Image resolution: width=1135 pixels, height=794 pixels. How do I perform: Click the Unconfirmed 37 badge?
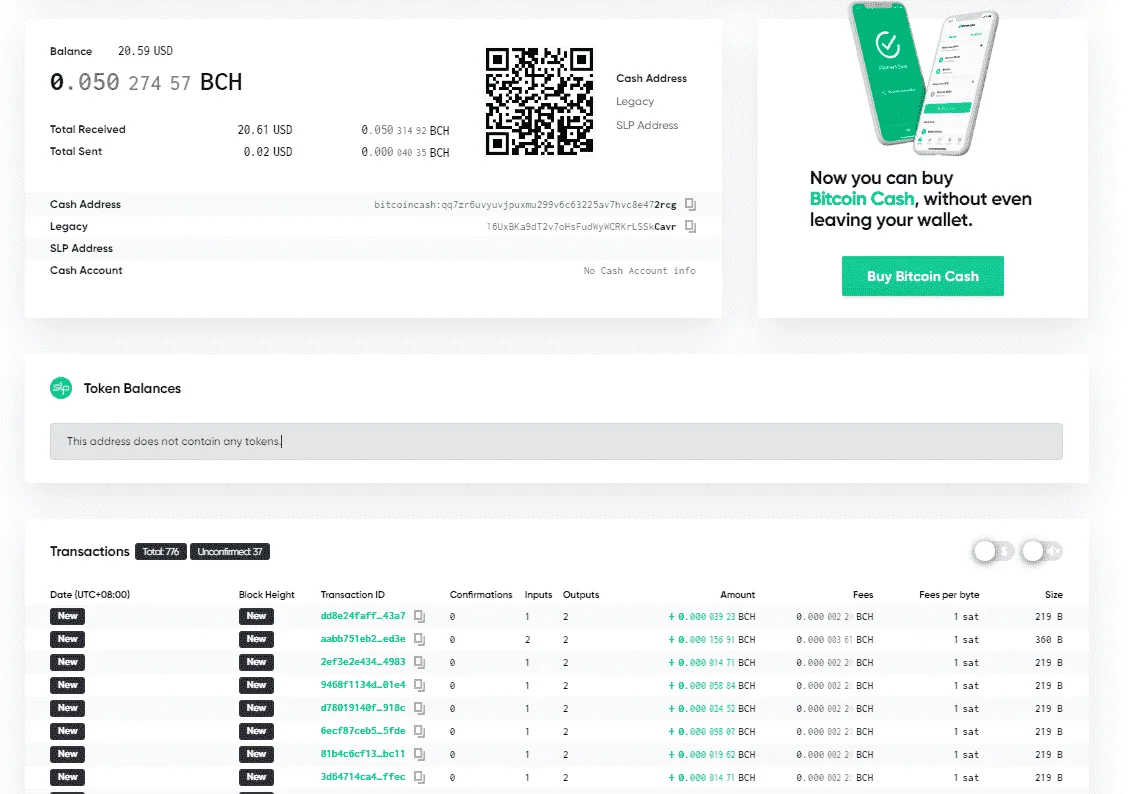pos(229,552)
